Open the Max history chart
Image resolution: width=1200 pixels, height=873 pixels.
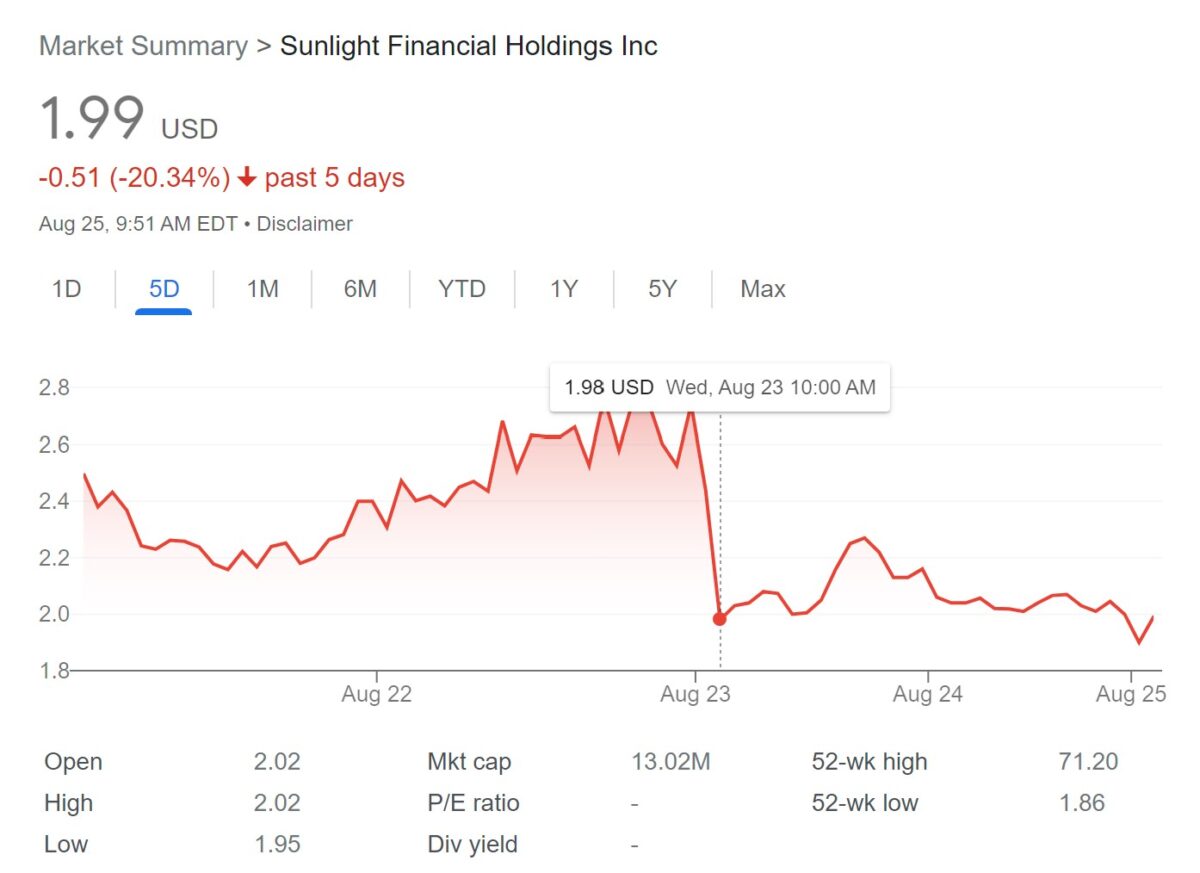762,289
